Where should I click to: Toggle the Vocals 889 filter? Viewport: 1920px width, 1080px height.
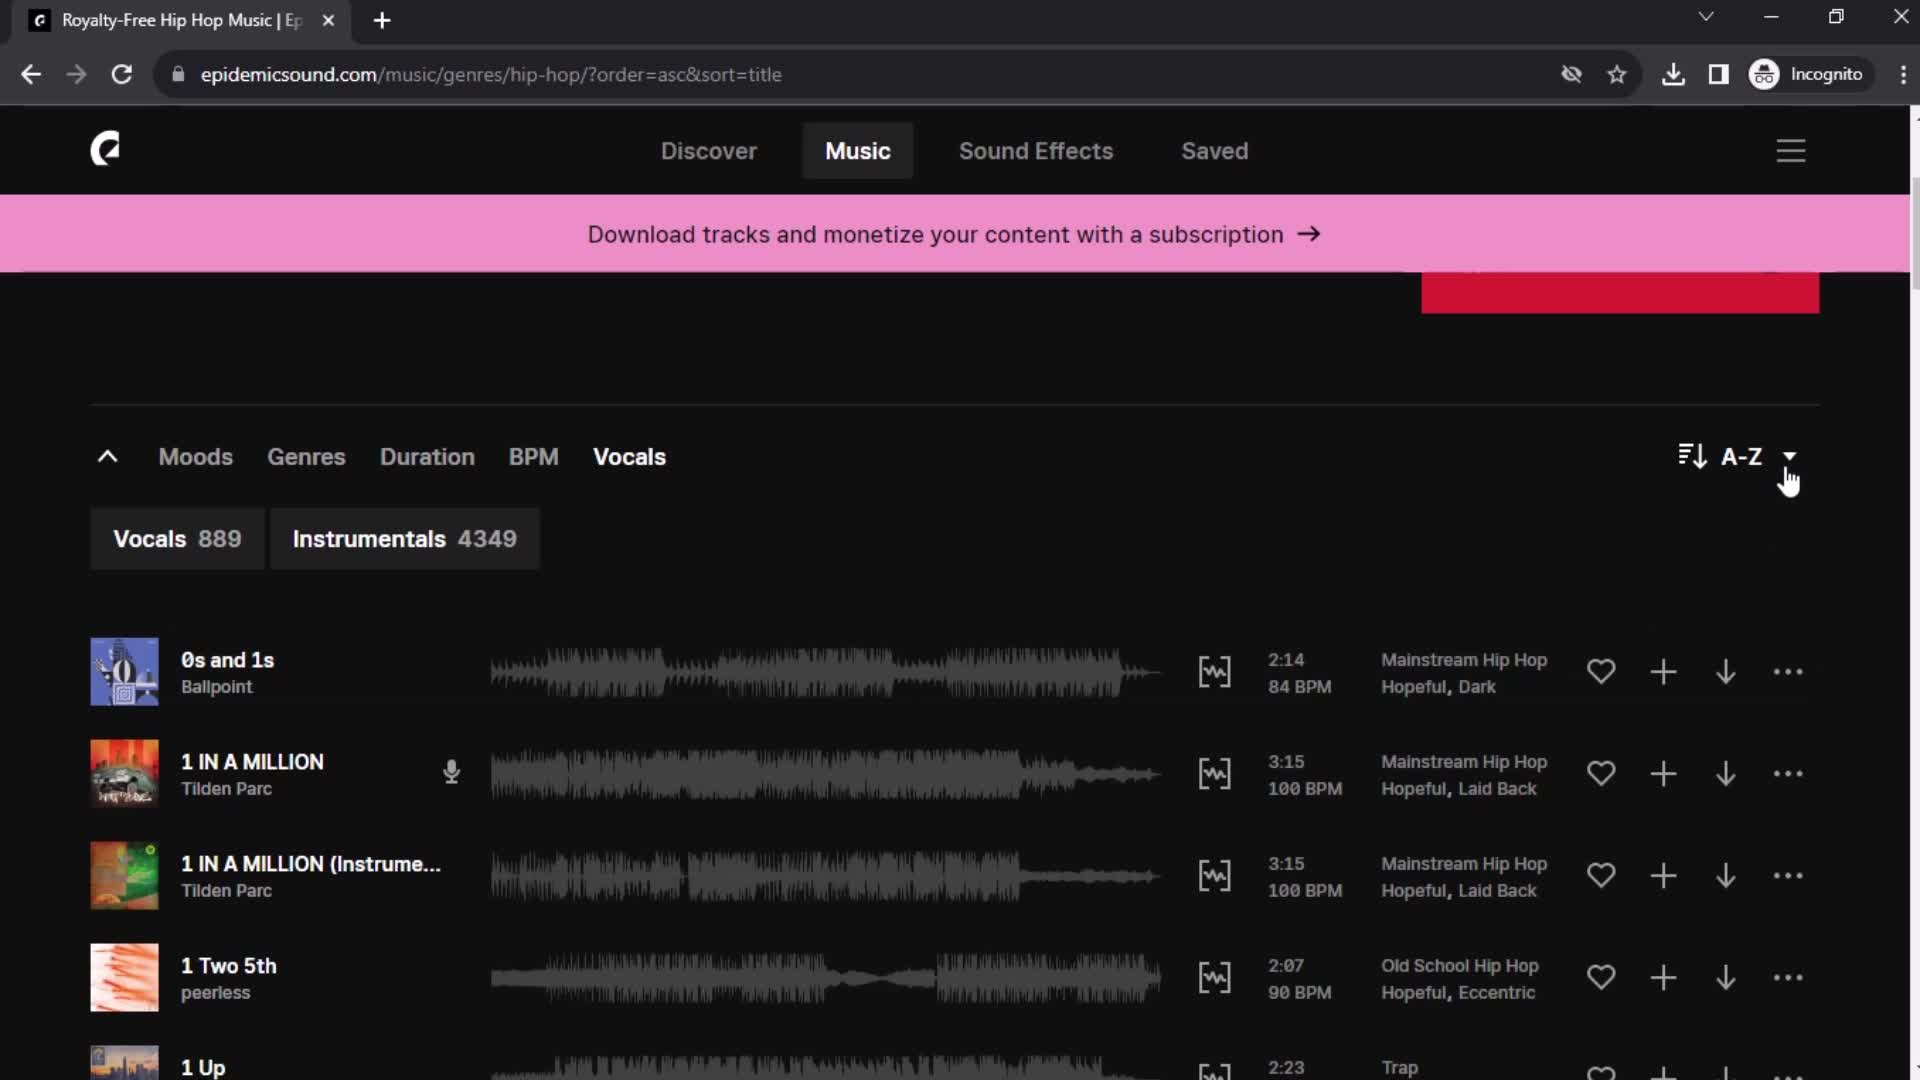click(177, 539)
